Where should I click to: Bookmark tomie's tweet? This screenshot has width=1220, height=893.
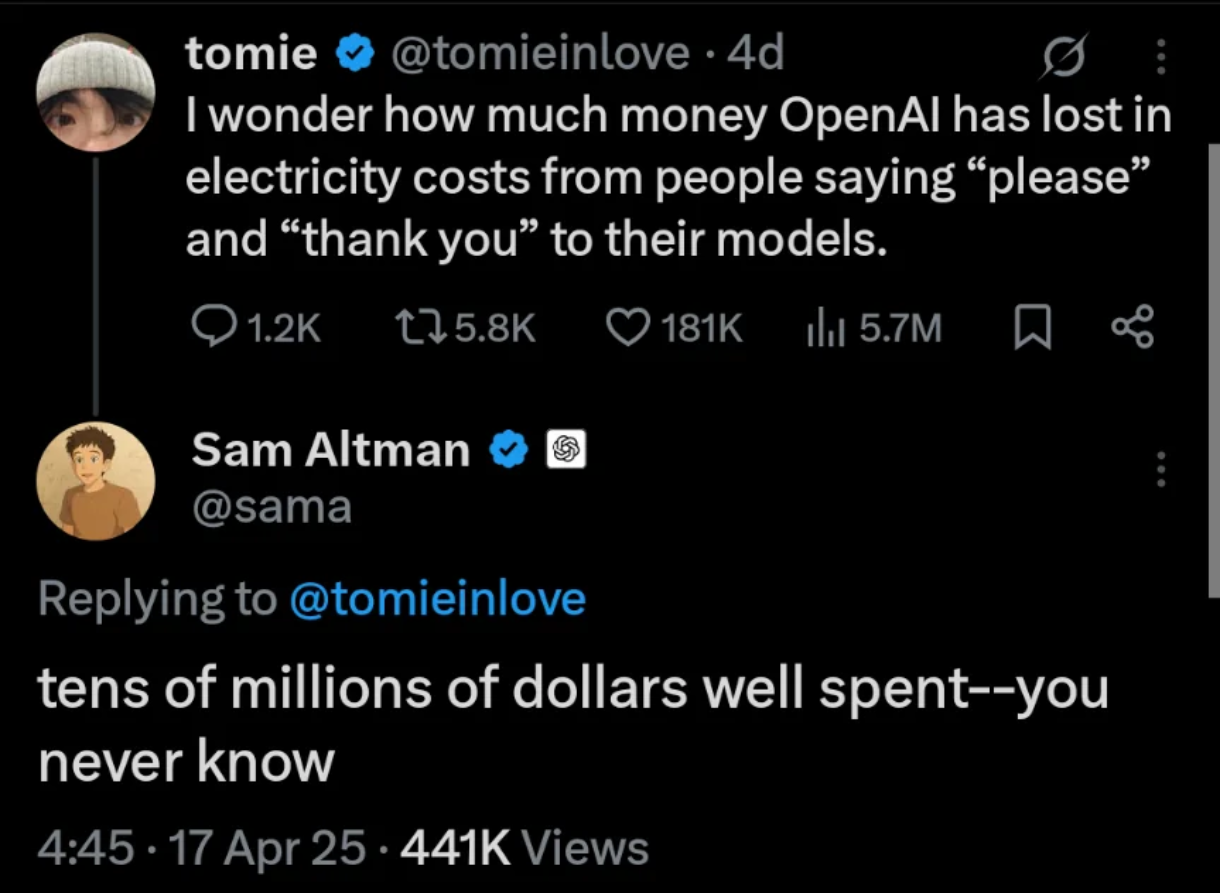pyautogui.click(x=1031, y=330)
